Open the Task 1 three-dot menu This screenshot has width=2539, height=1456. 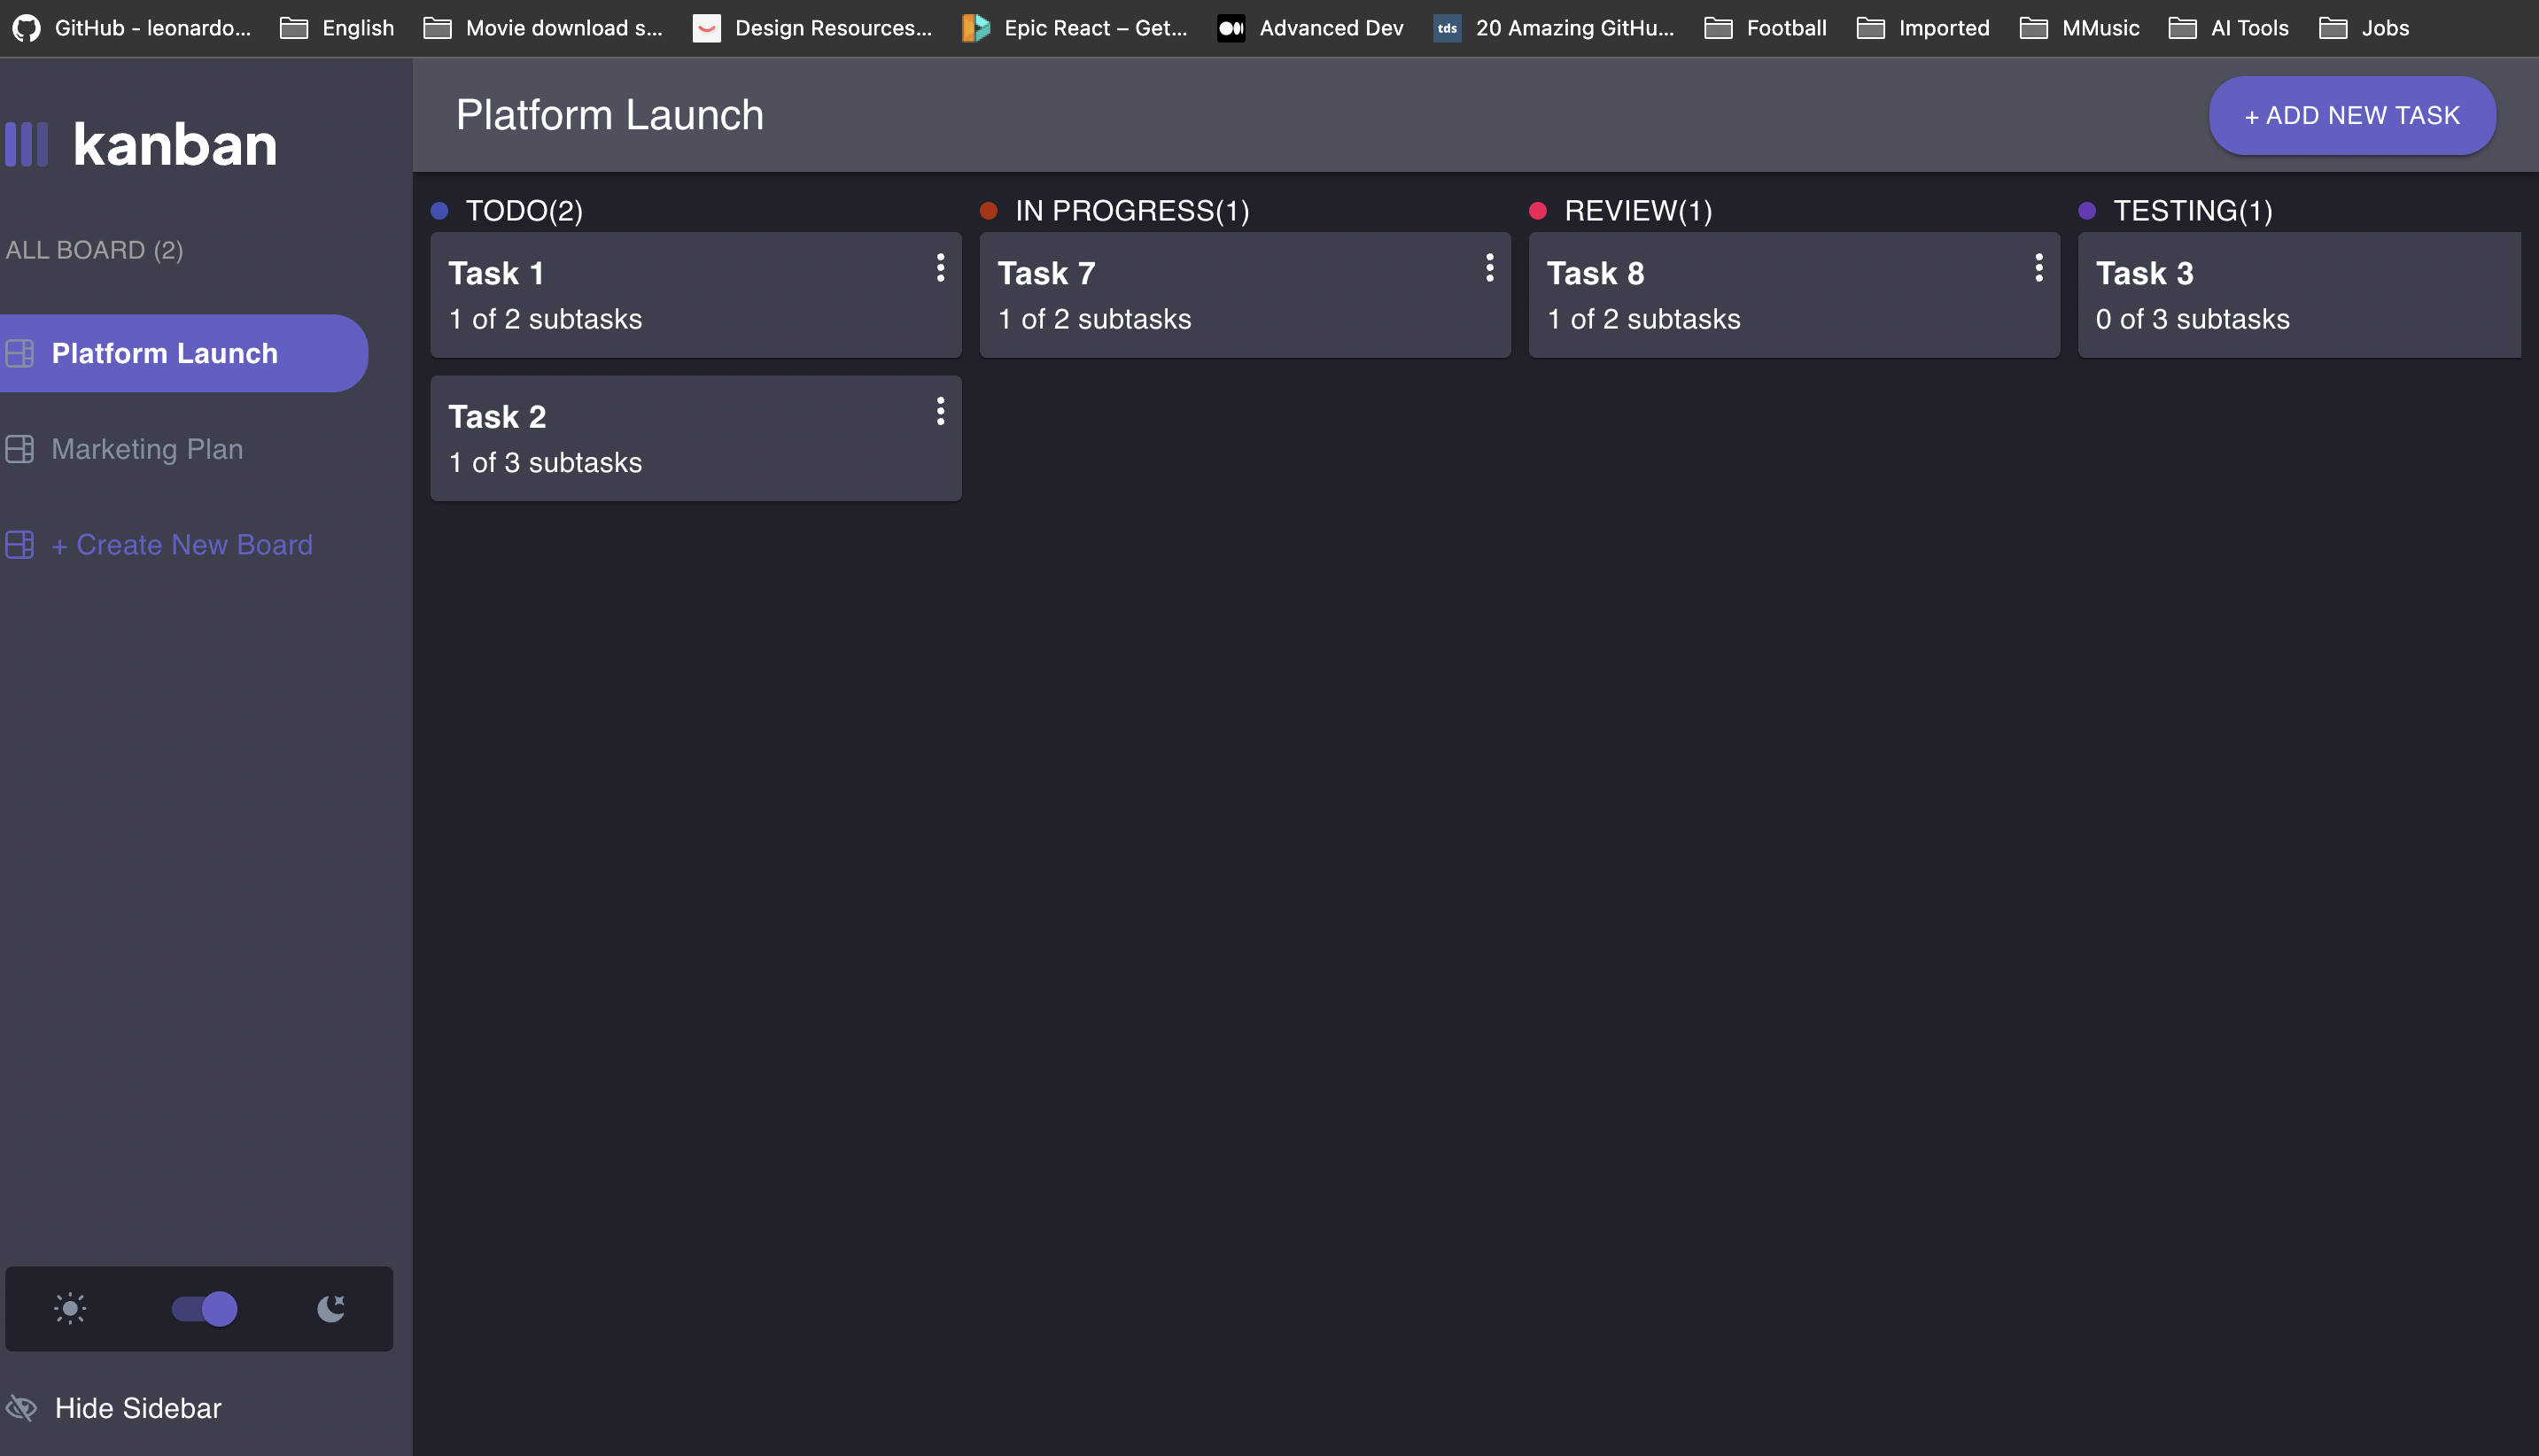coord(940,268)
